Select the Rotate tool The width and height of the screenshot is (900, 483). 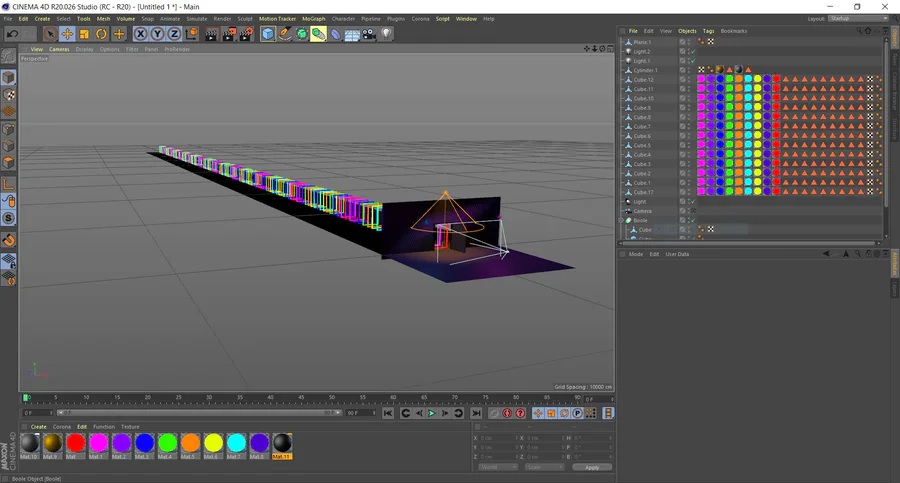click(101, 34)
